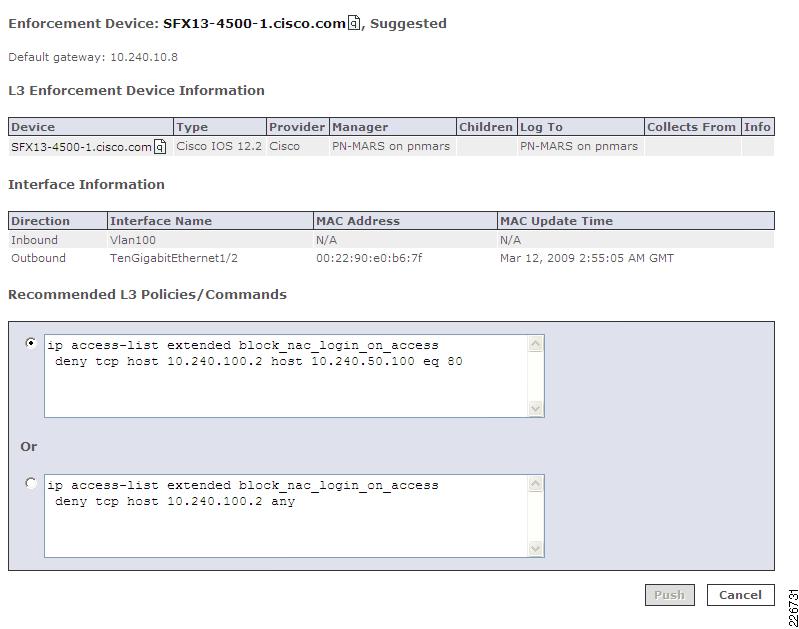Viewport: 799px width, 629px height.
Task: Open device details icon beside Enforcement Device heading
Action: pyautogui.click(x=354, y=23)
